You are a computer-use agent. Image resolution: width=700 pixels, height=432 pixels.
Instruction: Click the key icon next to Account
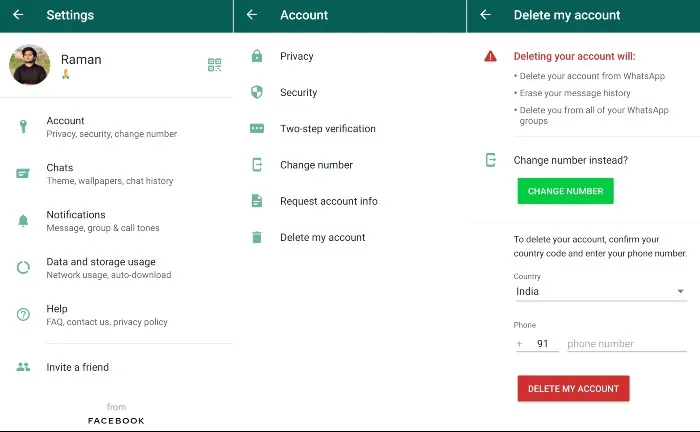pos(23,126)
